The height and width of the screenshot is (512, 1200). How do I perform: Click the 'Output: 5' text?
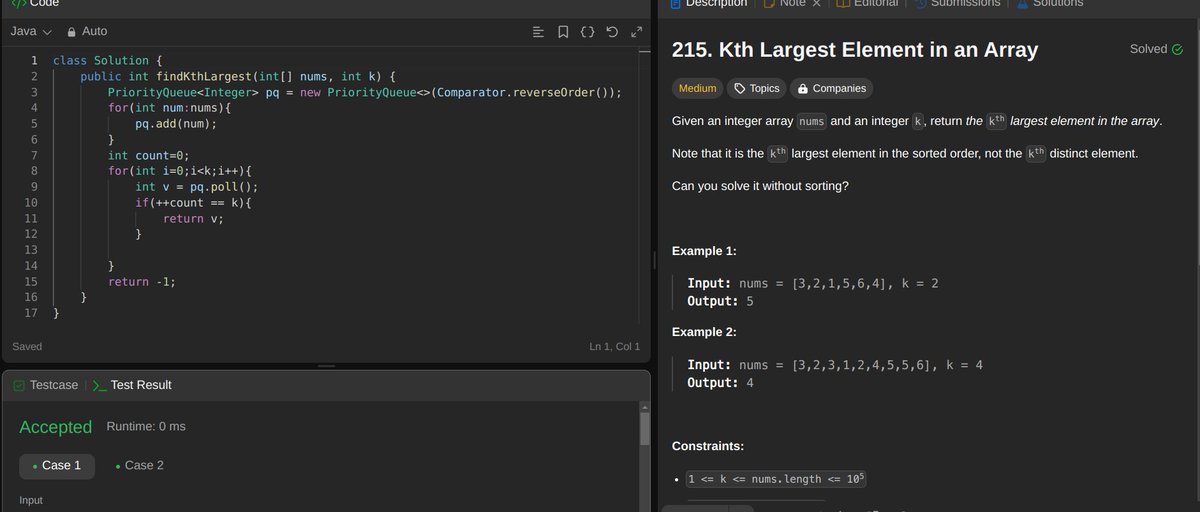point(721,301)
